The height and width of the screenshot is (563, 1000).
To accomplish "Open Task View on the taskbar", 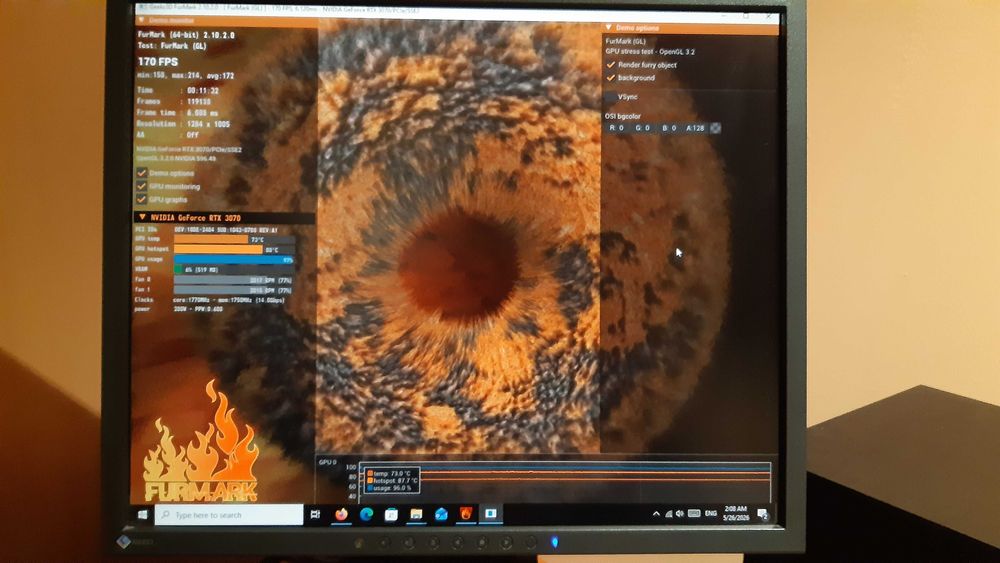I will point(315,514).
